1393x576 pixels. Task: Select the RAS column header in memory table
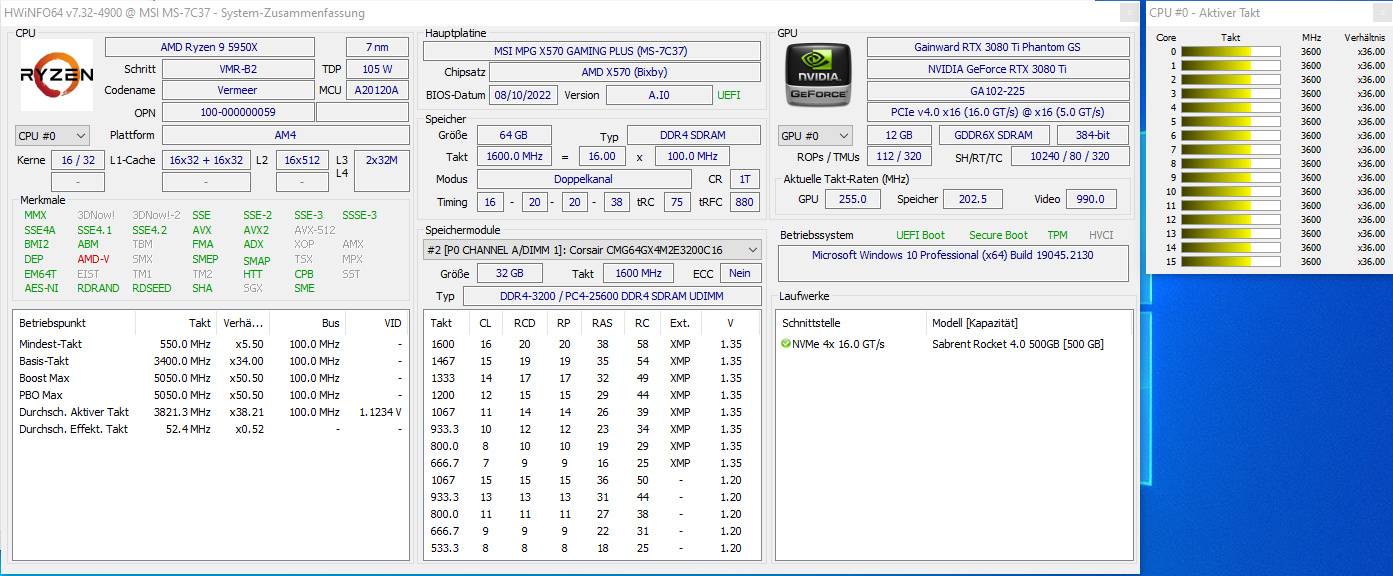point(602,323)
